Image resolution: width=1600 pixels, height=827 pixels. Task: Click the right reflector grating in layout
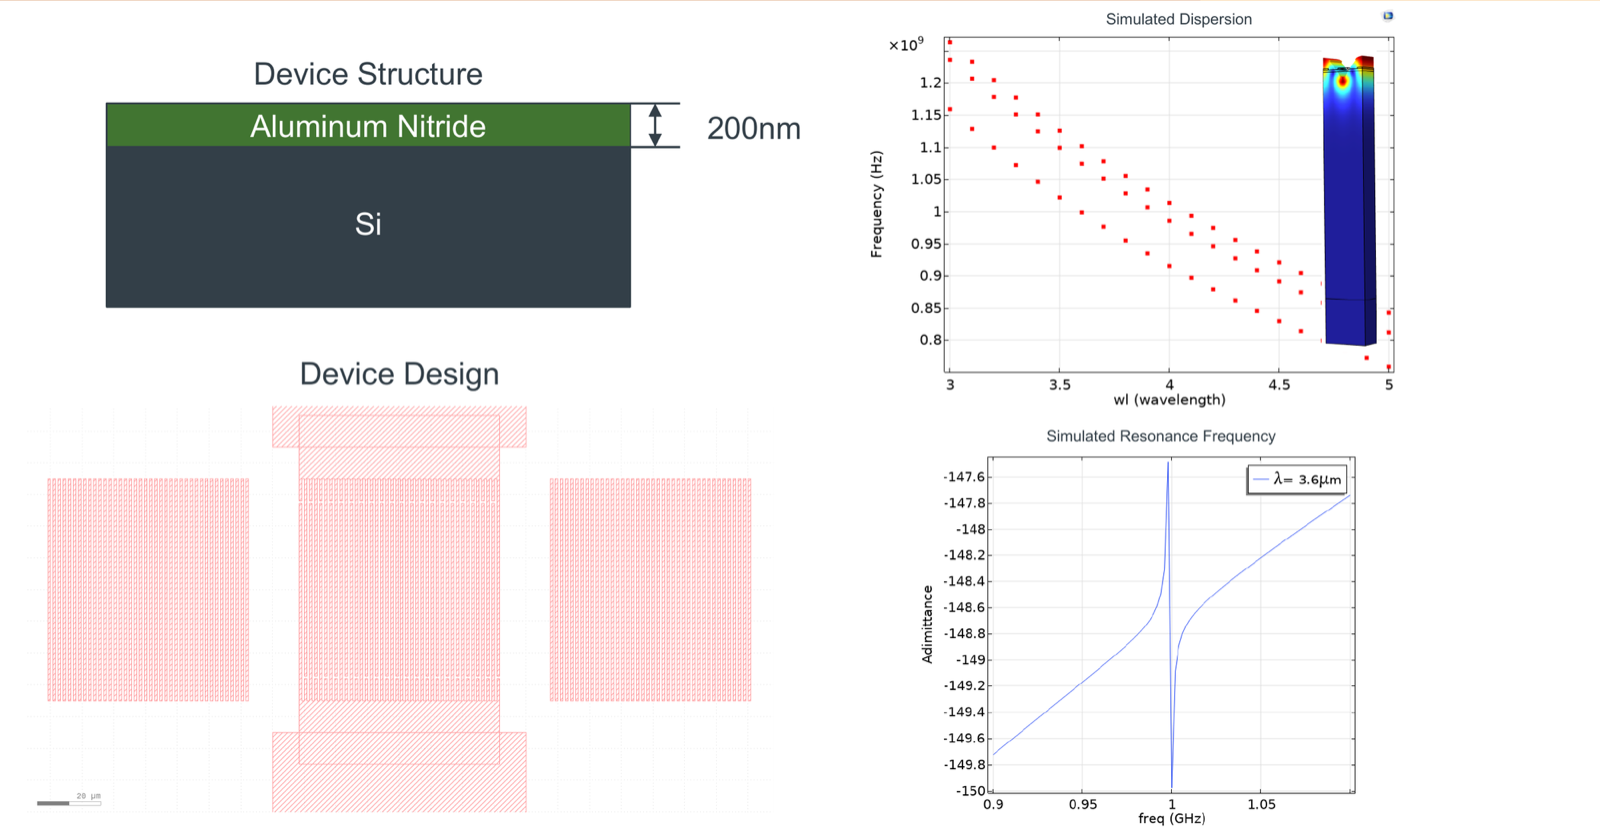650,590
